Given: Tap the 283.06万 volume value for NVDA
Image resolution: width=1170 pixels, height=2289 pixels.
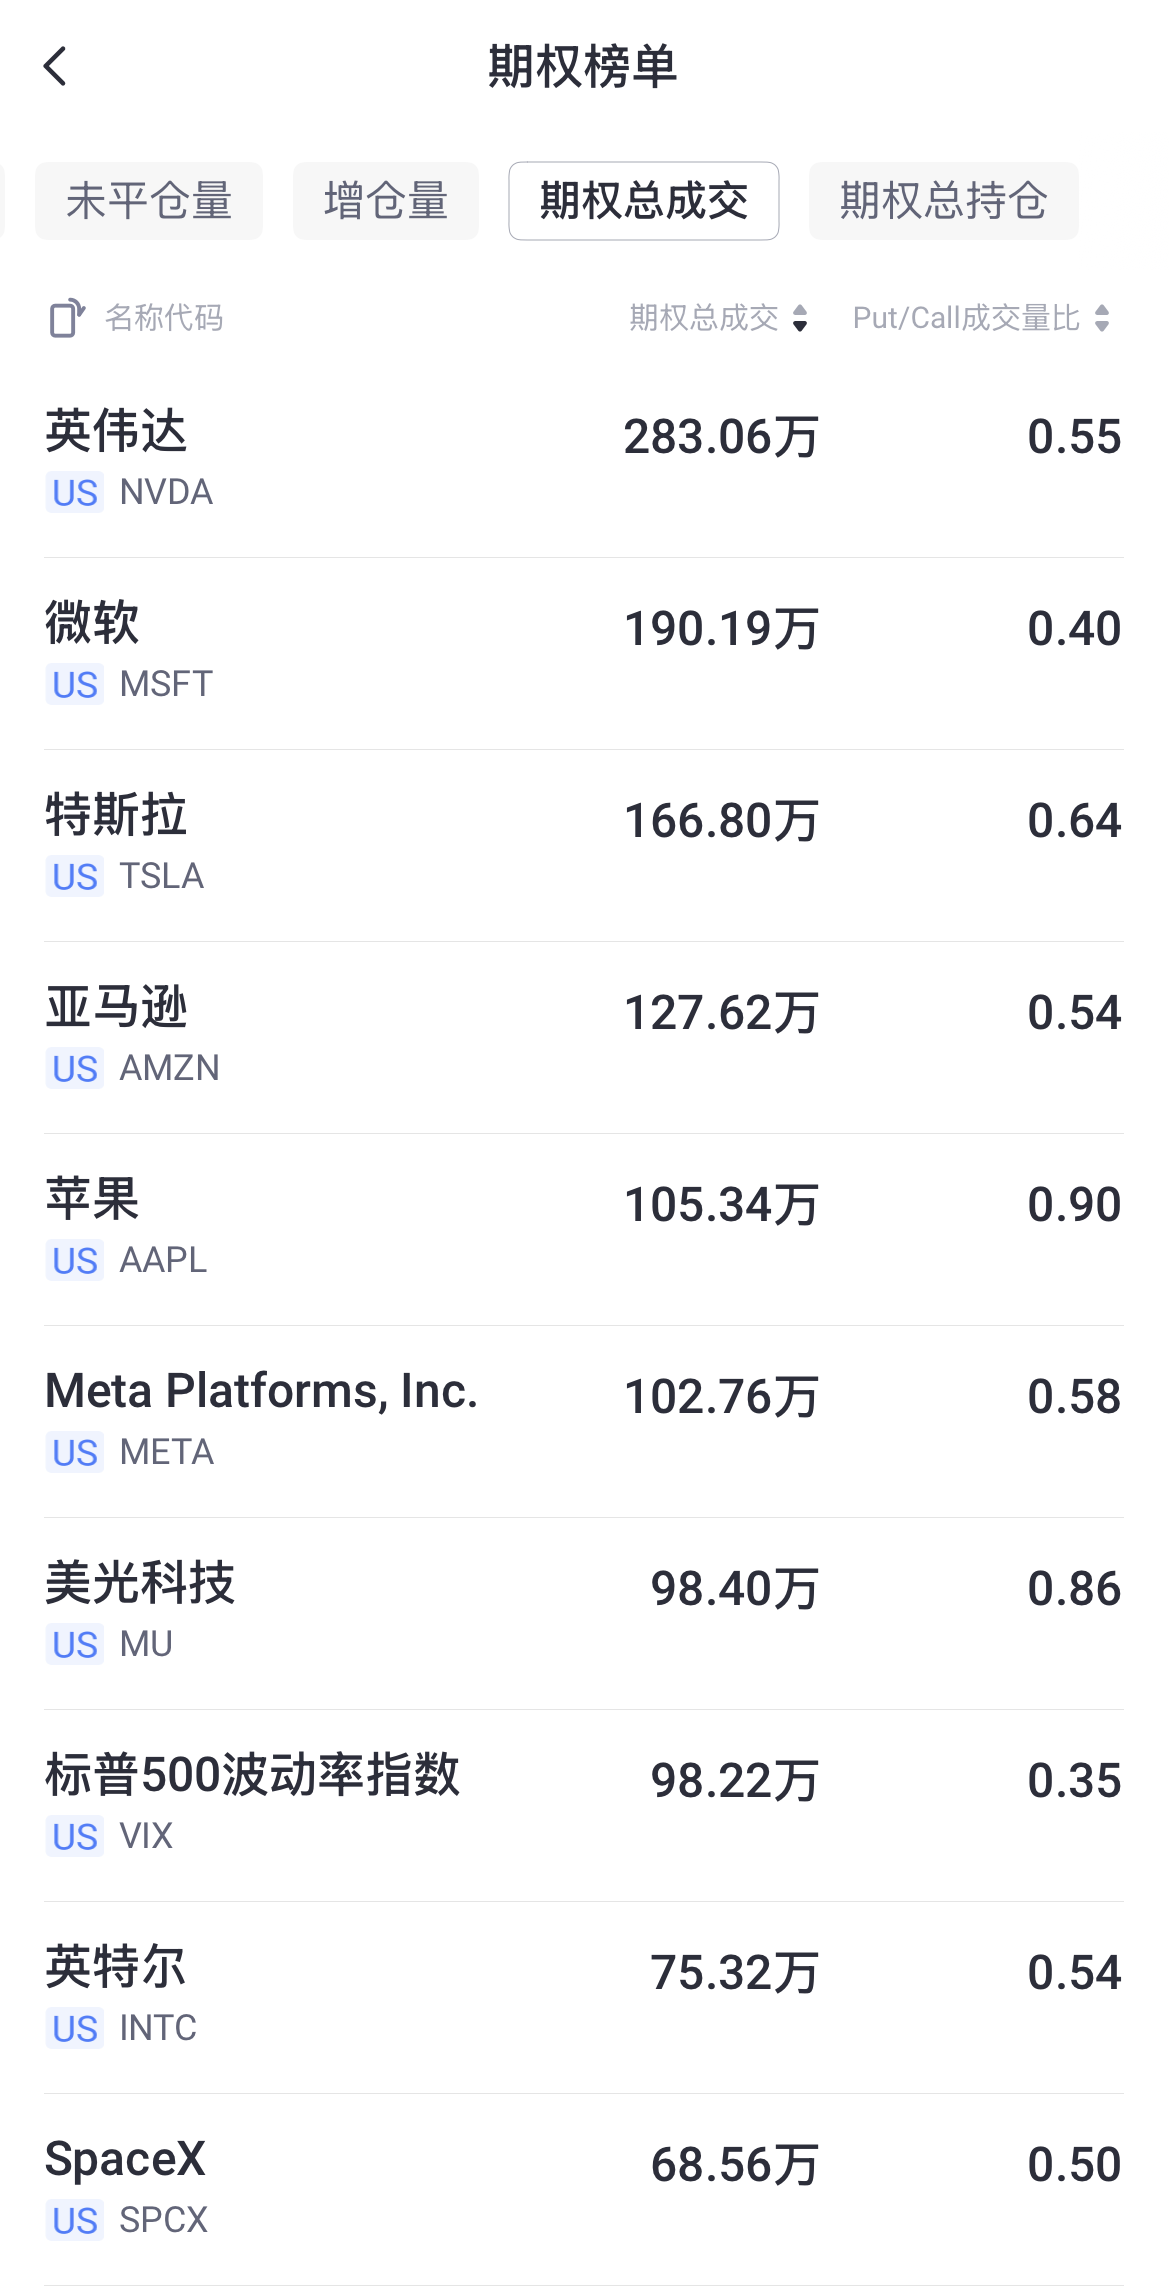Looking at the screenshot, I should [721, 437].
